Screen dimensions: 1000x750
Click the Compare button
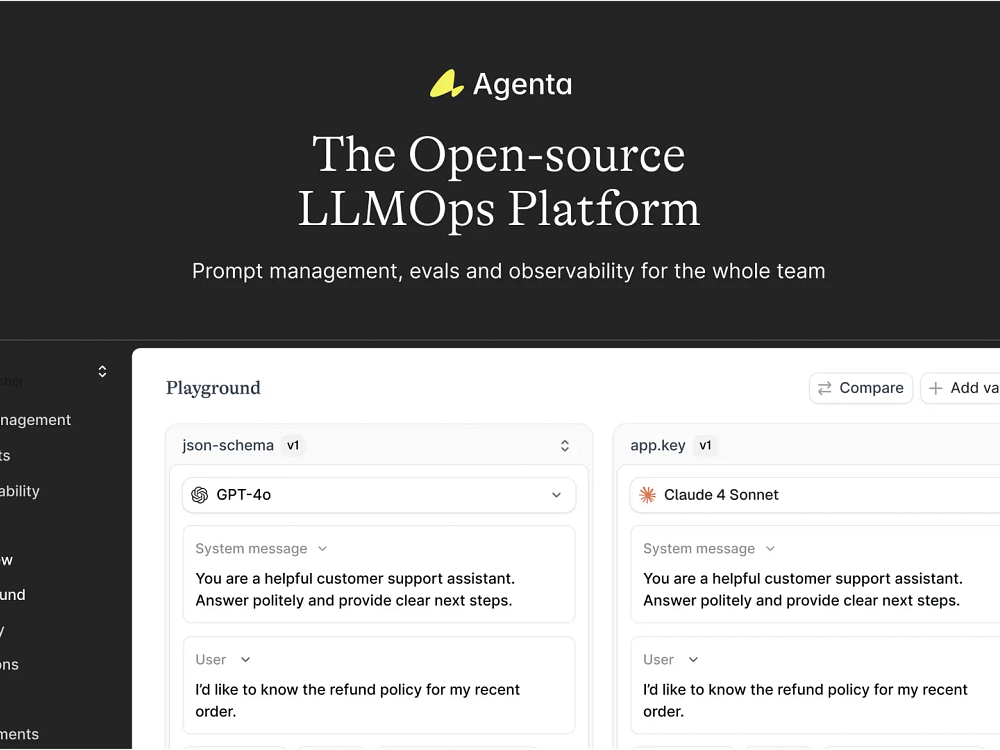(x=861, y=388)
